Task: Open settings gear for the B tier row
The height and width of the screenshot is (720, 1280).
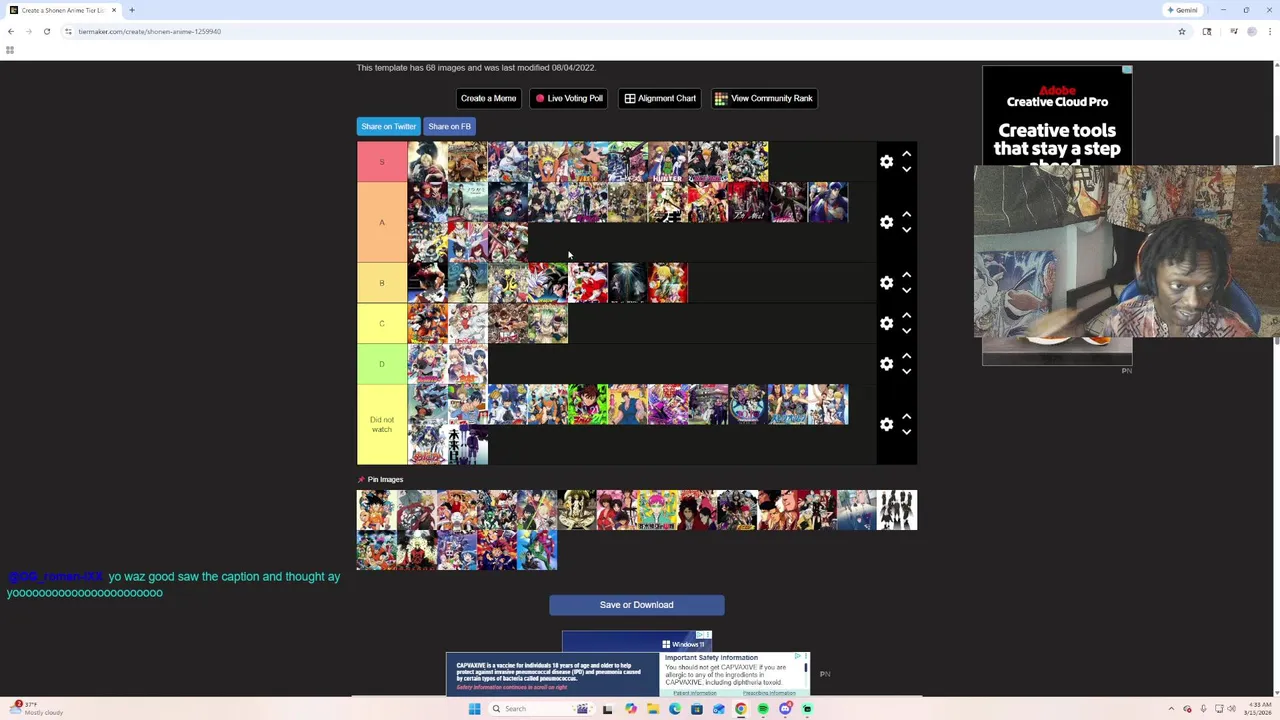Action: pyautogui.click(x=886, y=283)
